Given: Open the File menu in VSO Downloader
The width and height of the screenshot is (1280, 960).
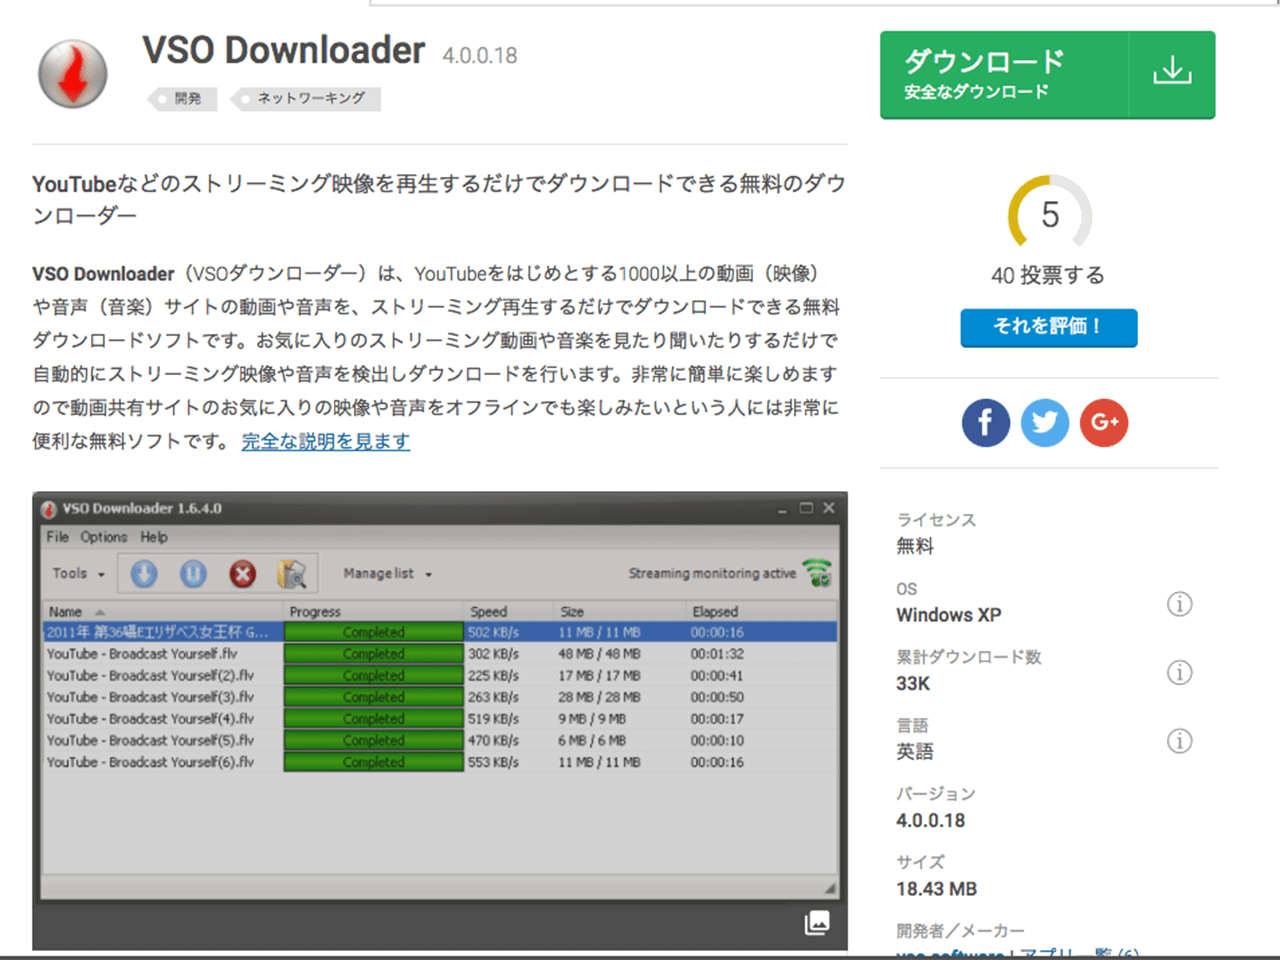Looking at the screenshot, I should click(x=58, y=537).
